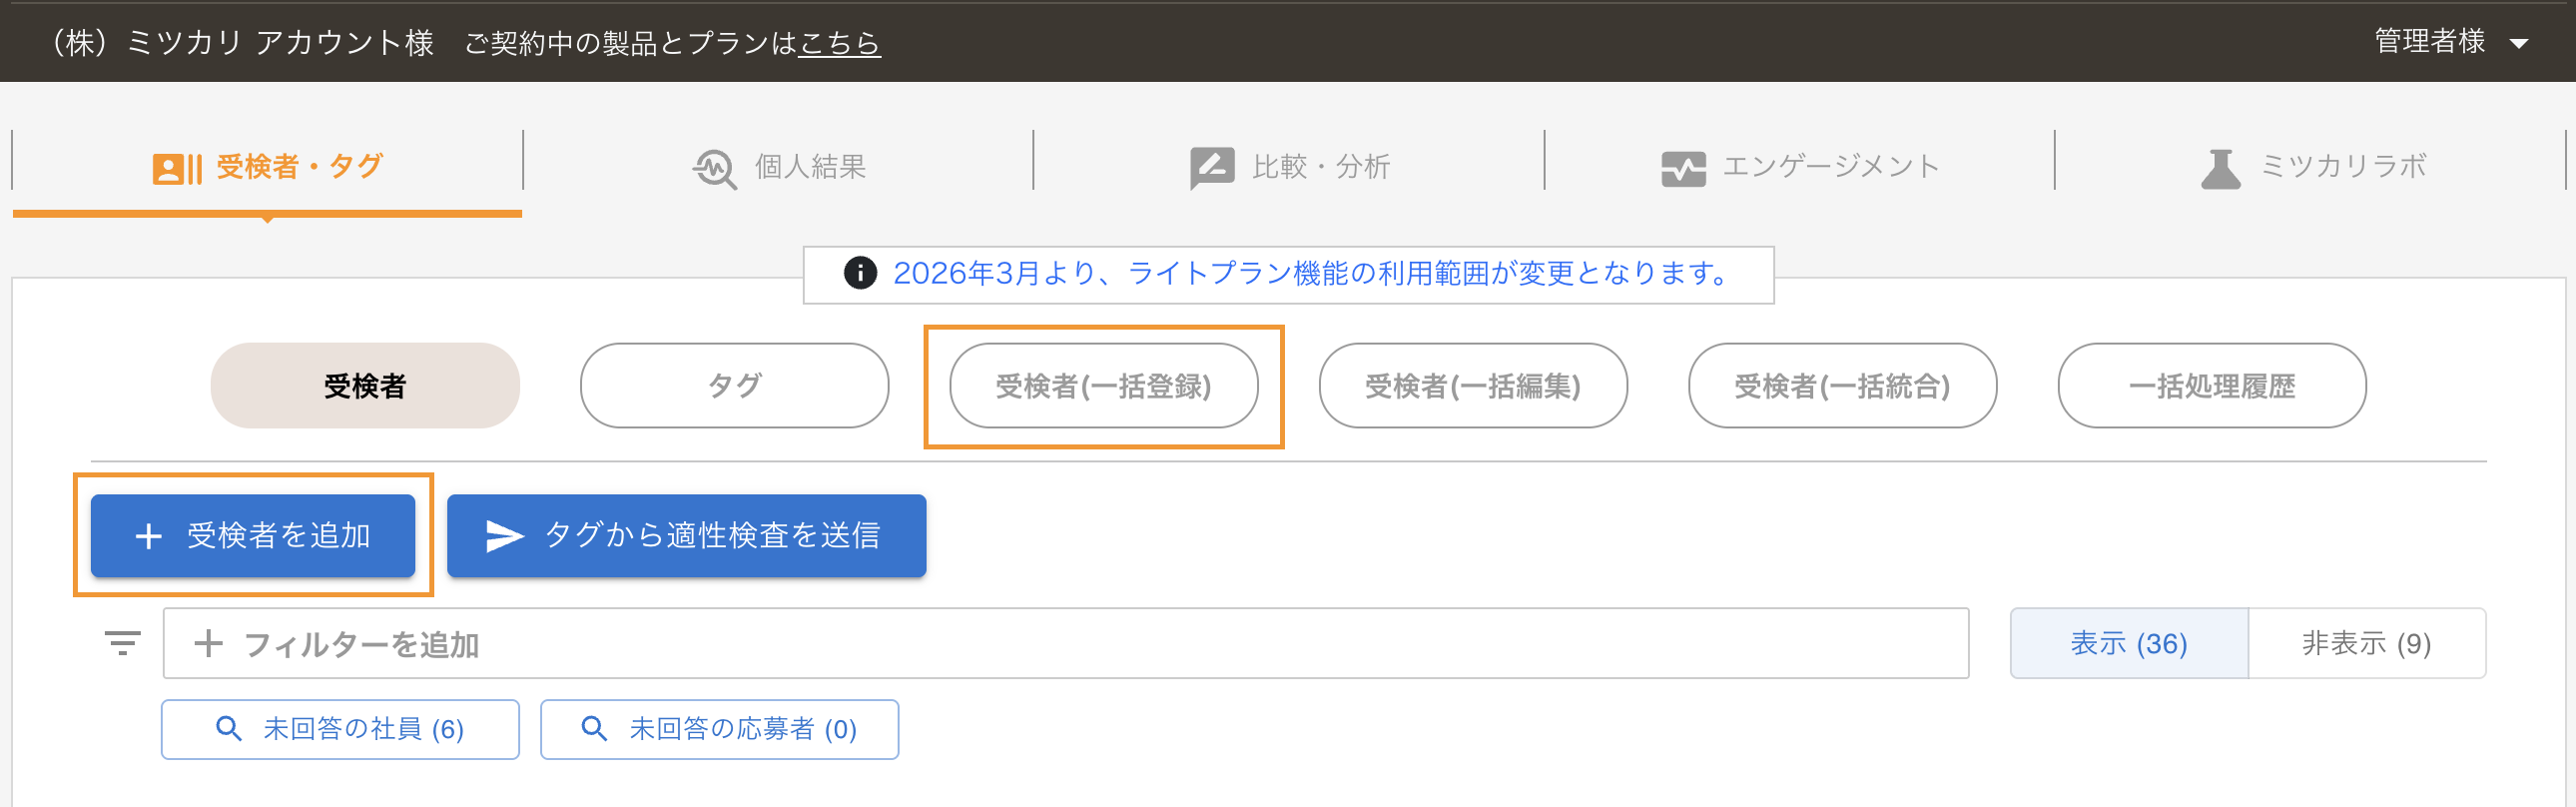
Task: Click the flask icon beside ミツカリラボ
Action: [x=2221, y=168]
